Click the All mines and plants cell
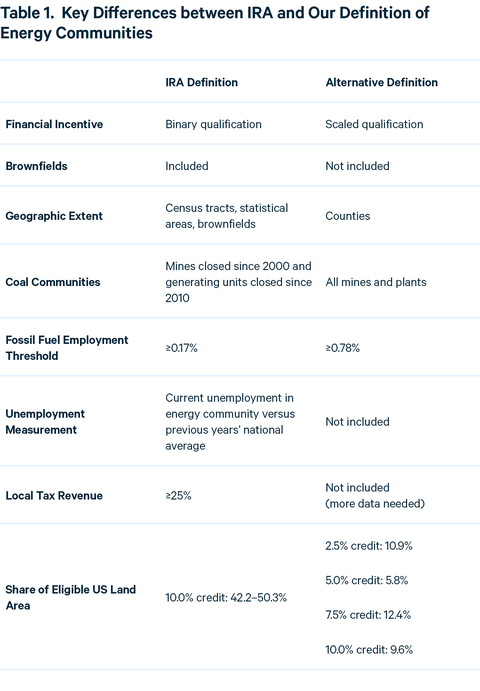The image size is (480, 691). click(x=376, y=282)
